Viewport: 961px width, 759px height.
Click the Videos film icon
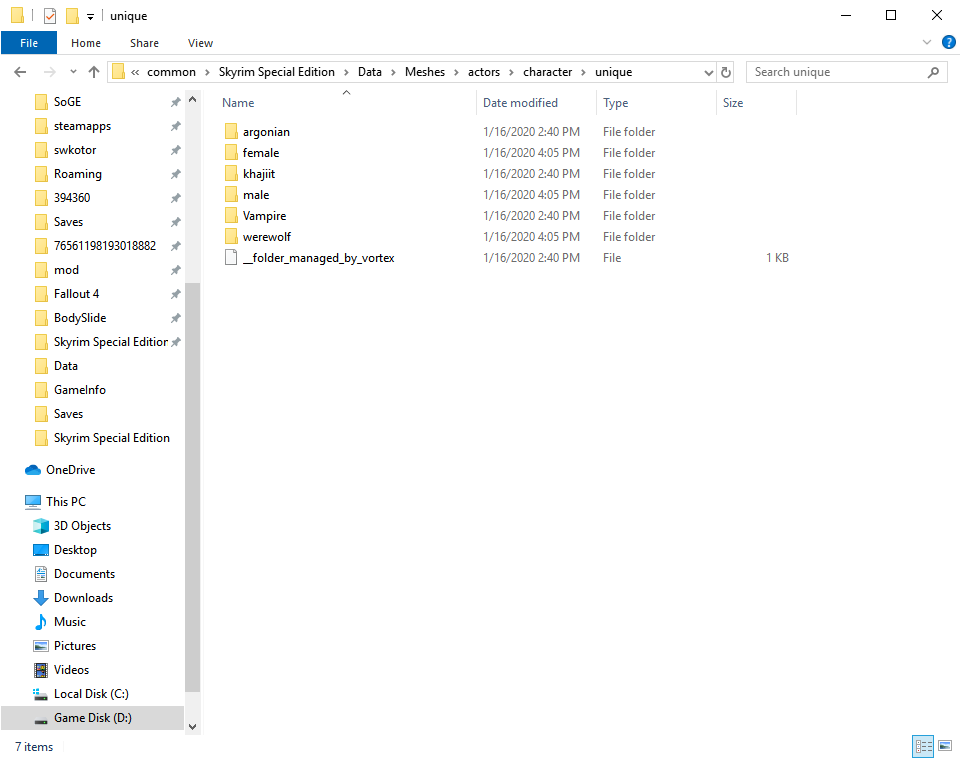point(40,670)
